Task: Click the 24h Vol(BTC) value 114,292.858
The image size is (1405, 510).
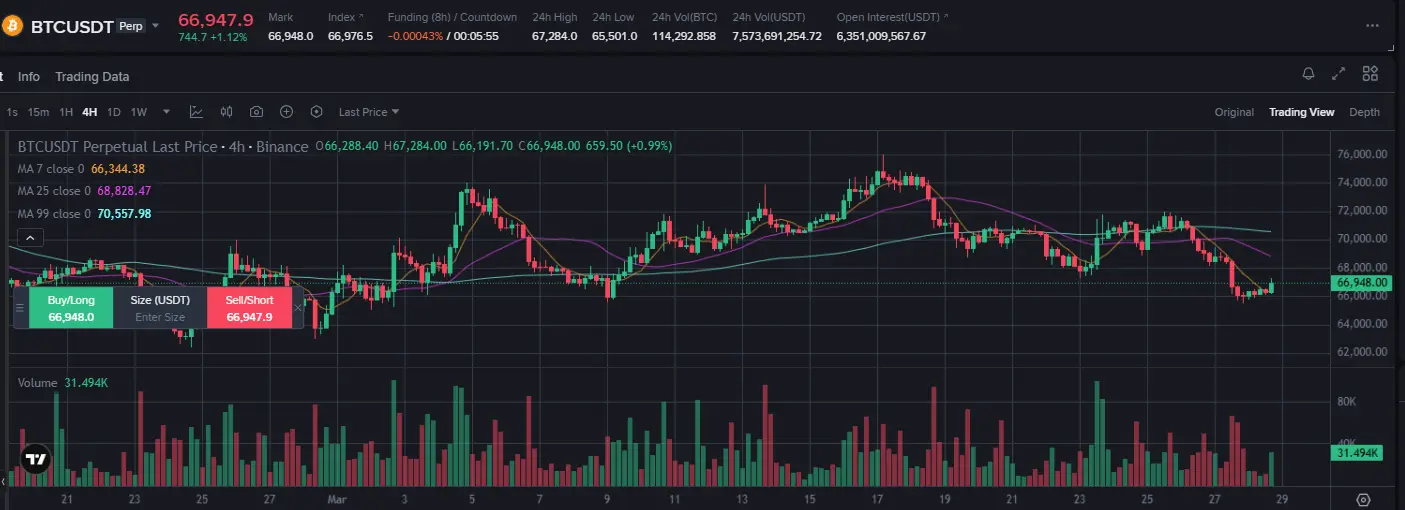Action: click(684, 36)
